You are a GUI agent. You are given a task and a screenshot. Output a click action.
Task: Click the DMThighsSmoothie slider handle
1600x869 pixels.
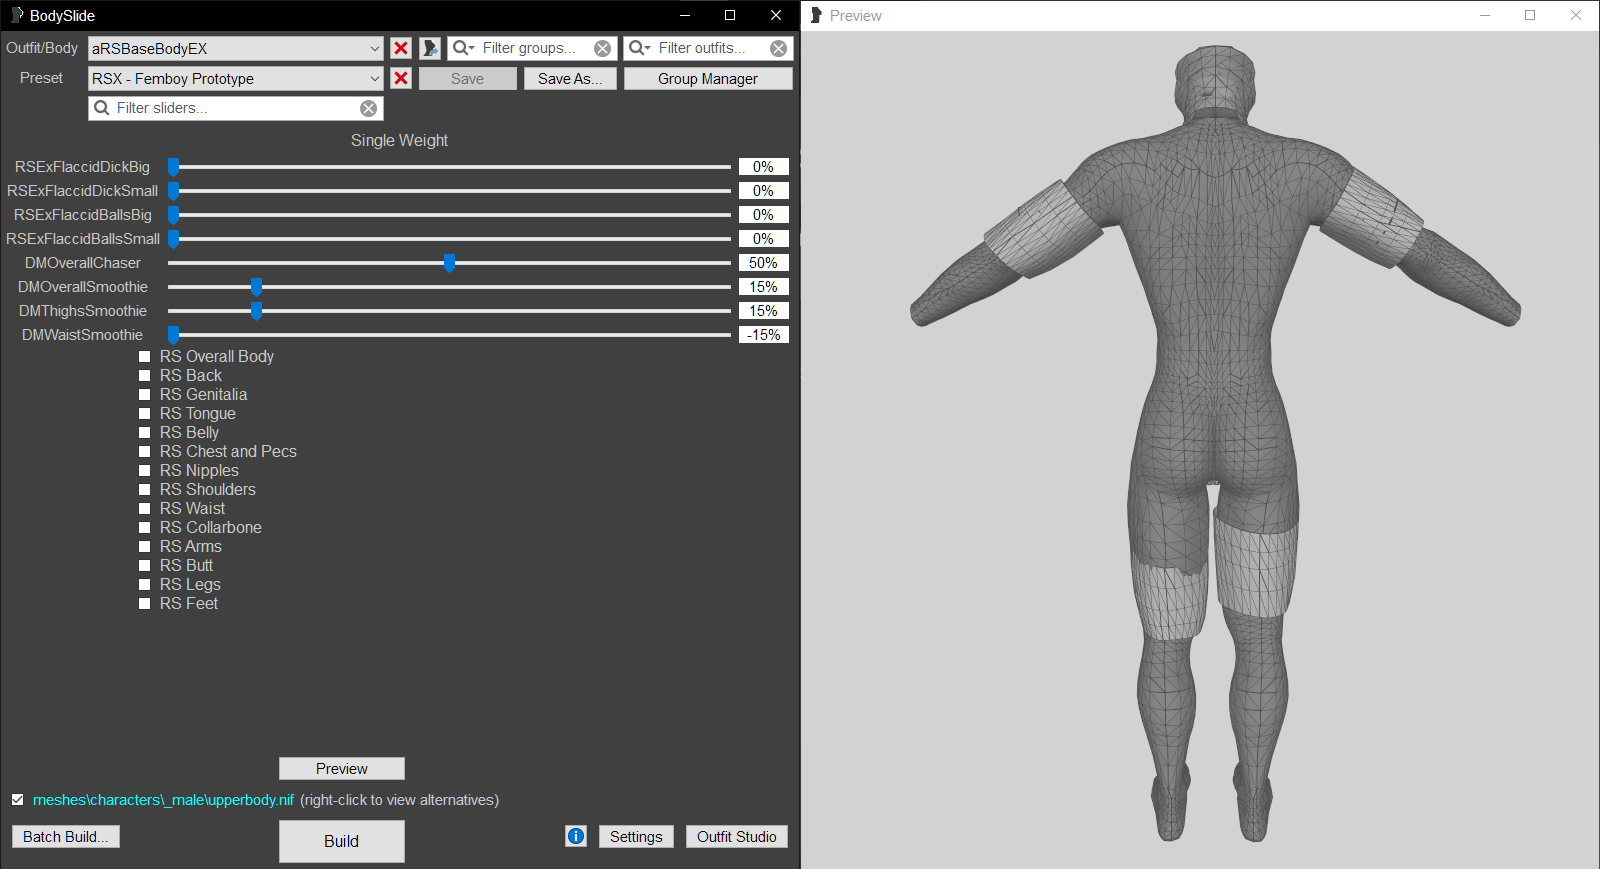(x=256, y=310)
